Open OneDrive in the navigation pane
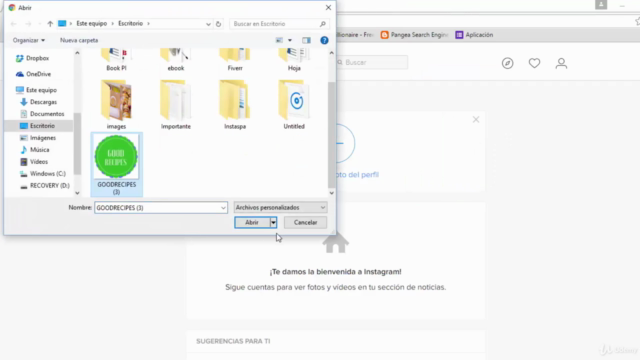This screenshot has width=640, height=360. pyautogui.click(x=33, y=74)
